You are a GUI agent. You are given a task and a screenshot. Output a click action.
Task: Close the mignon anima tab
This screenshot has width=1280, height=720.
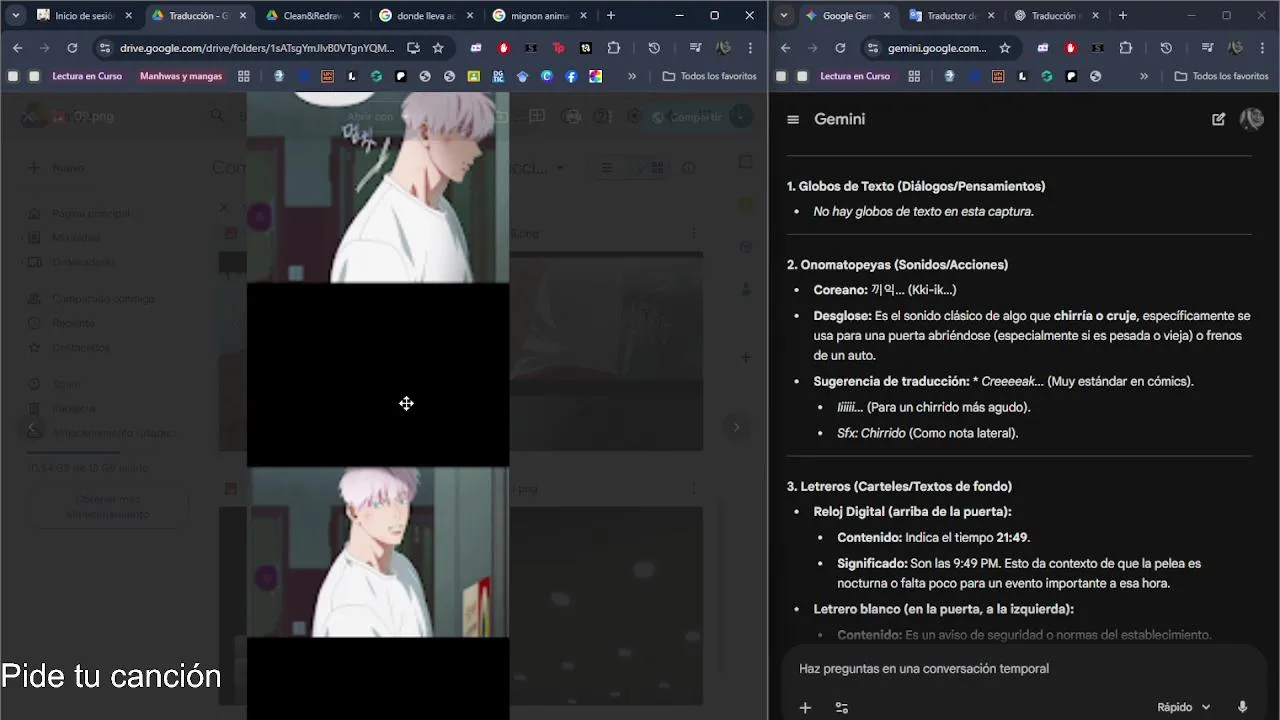[x=584, y=16]
